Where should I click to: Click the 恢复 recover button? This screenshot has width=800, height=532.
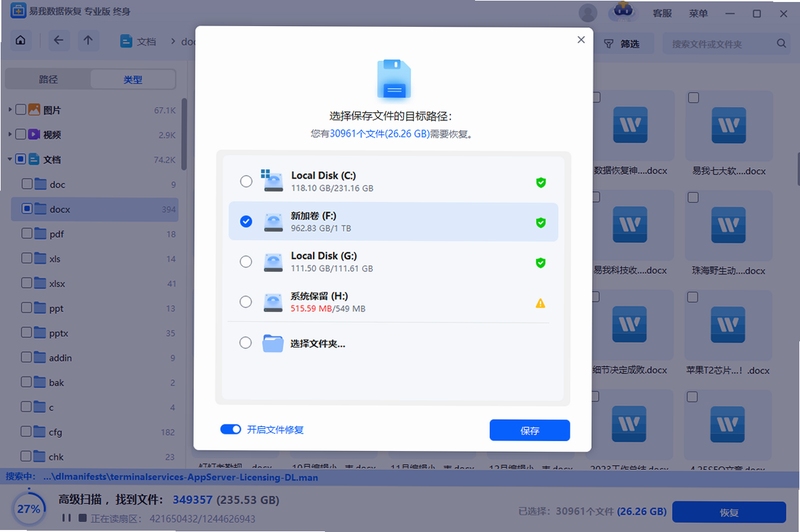[x=729, y=512]
